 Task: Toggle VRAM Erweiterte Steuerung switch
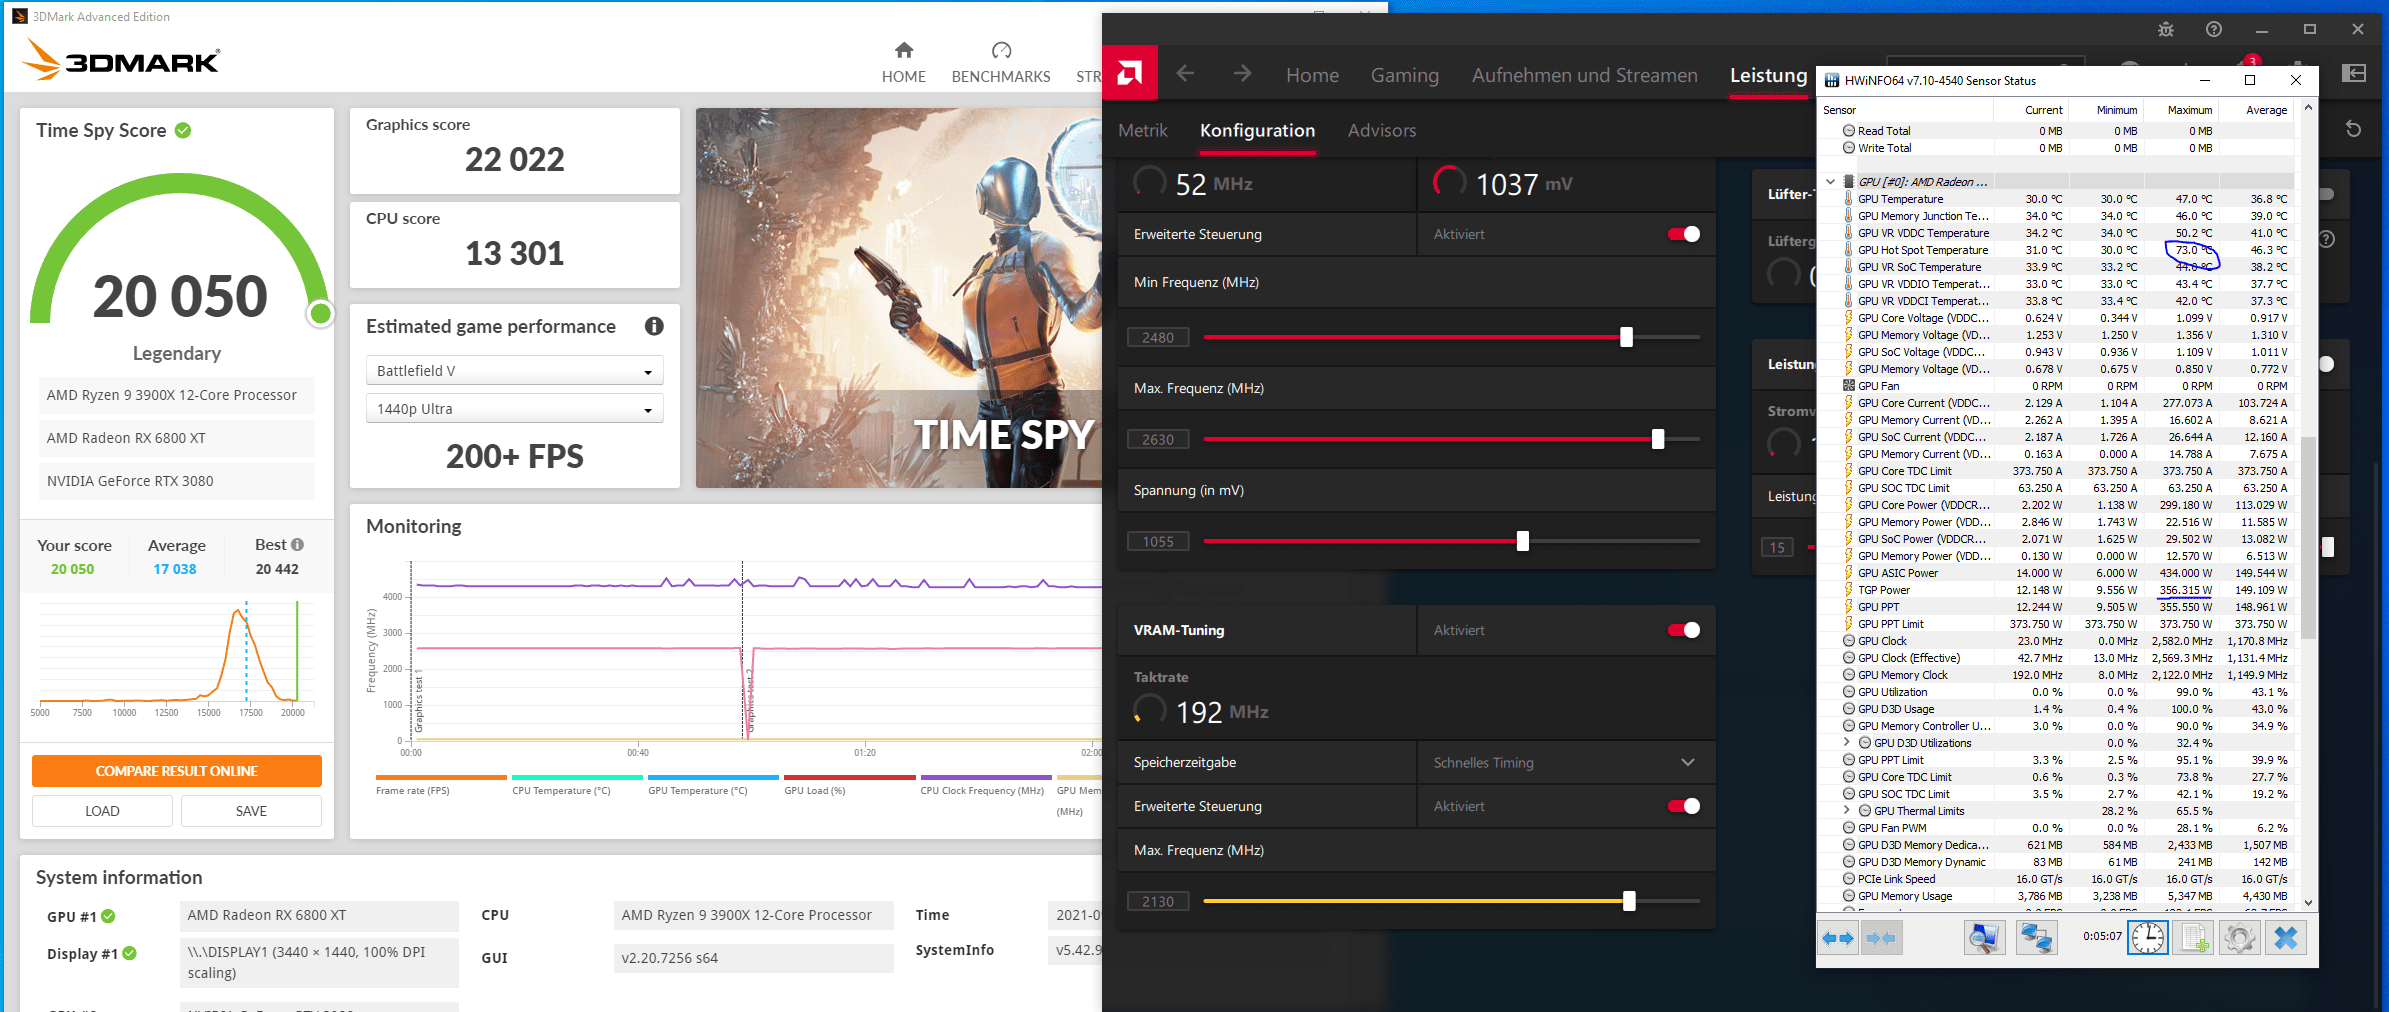(x=1684, y=806)
